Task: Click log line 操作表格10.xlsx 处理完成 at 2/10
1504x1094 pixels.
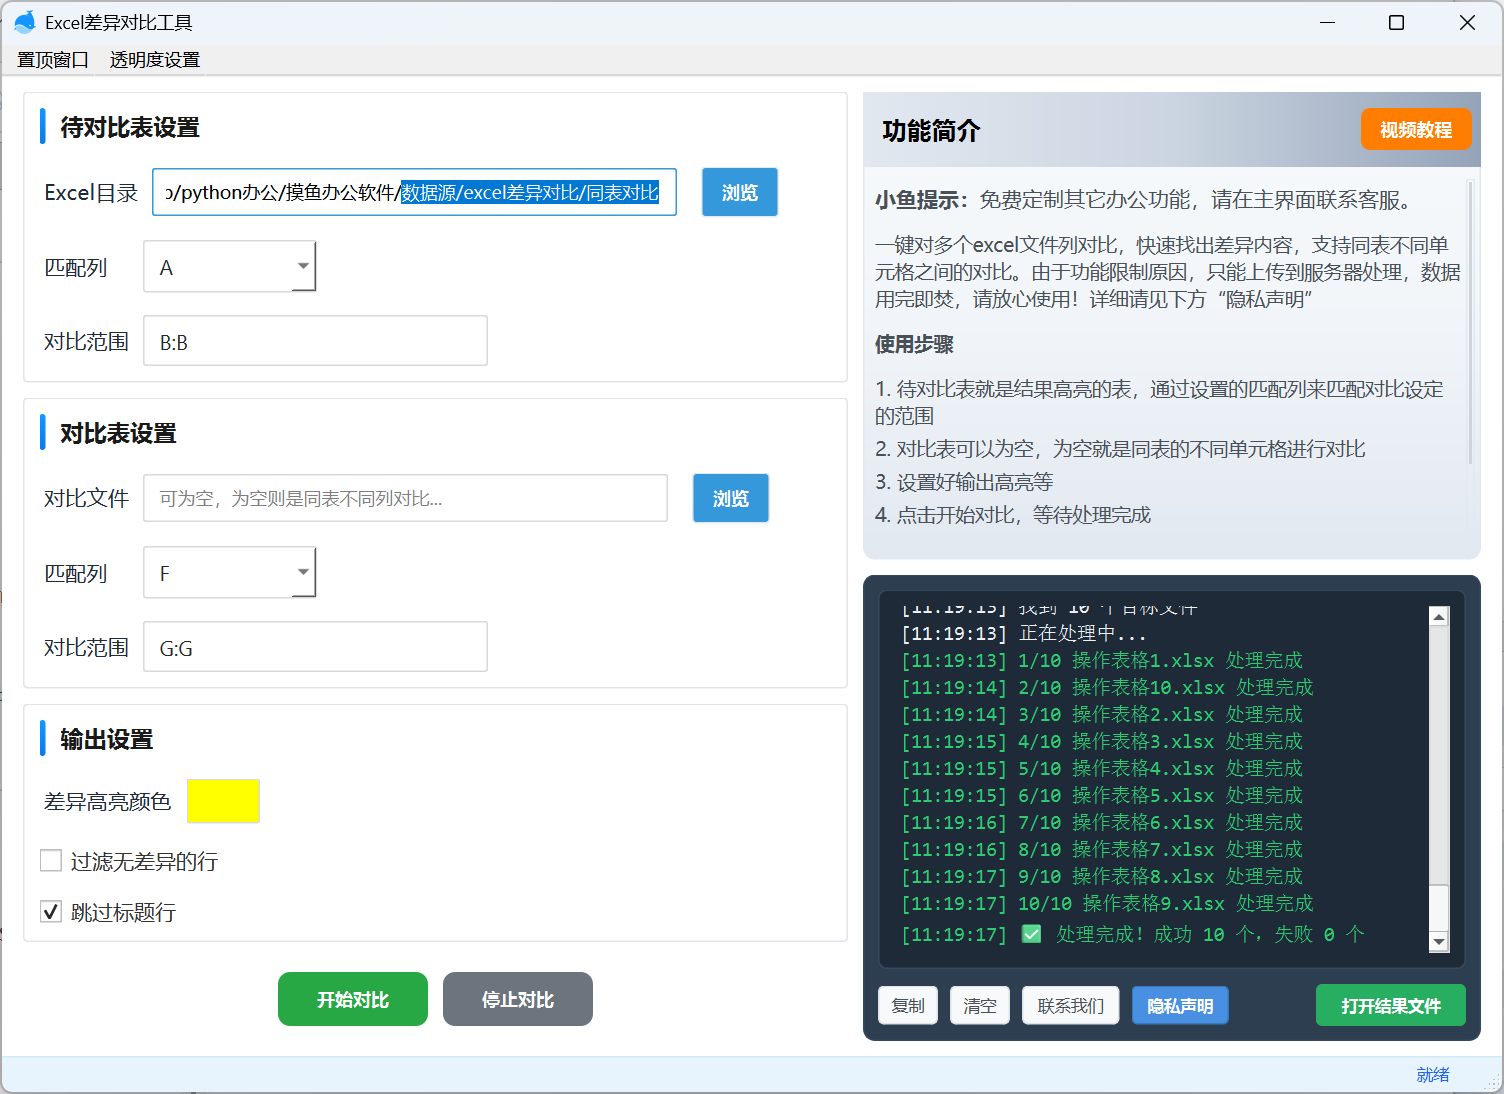Action: pyautogui.click(x=1107, y=687)
